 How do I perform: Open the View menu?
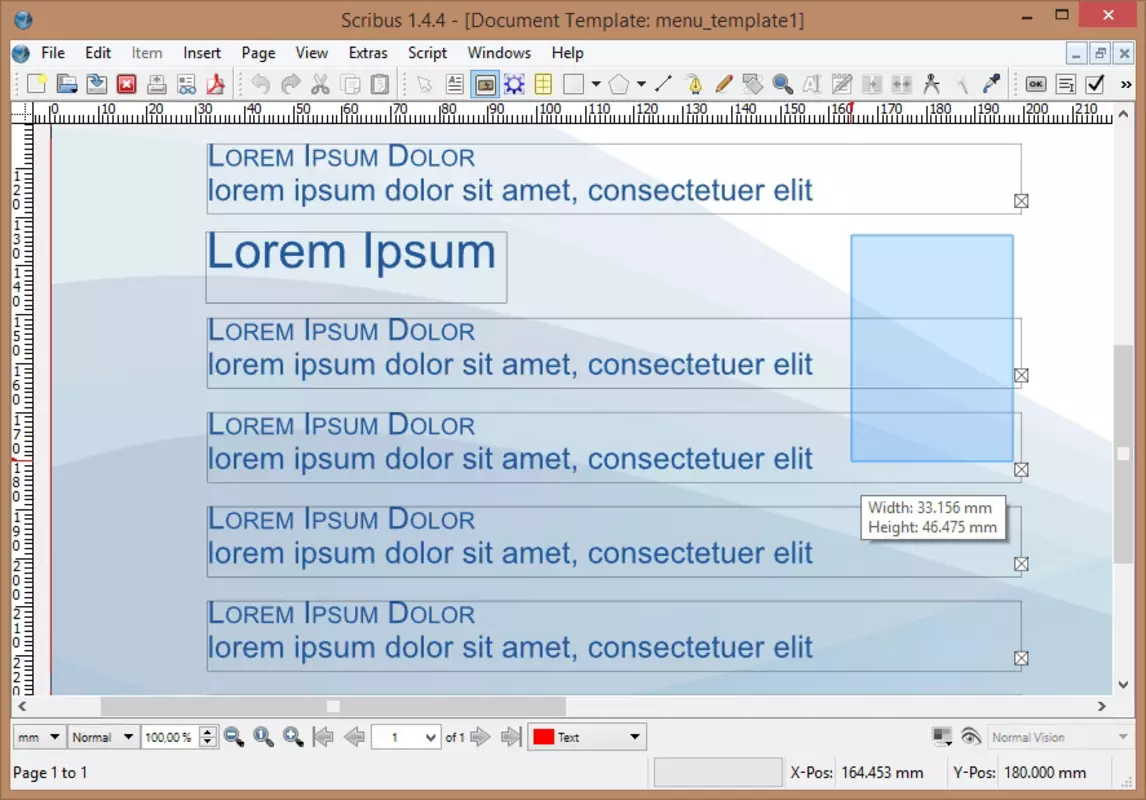(311, 53)
